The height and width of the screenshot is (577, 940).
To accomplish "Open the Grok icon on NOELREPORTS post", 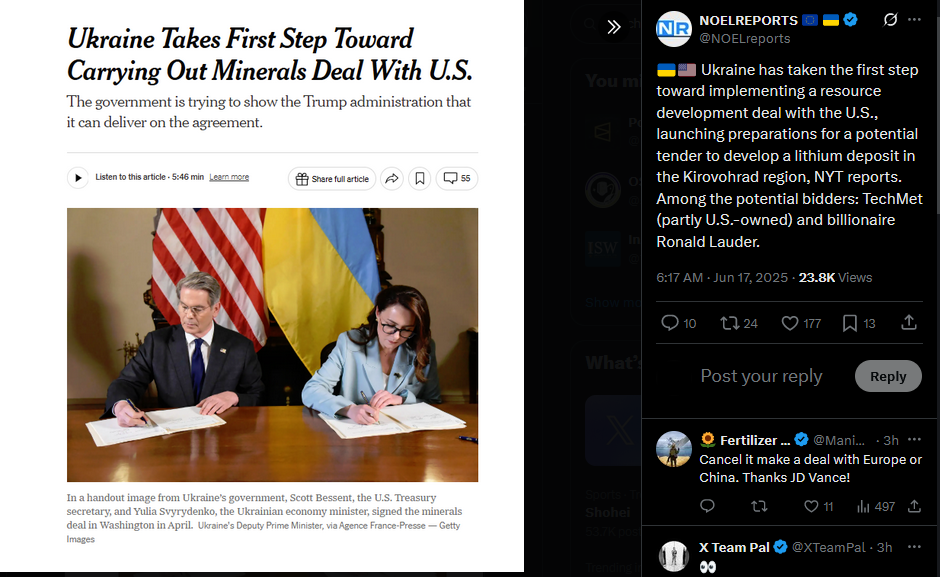I will 890,20.
